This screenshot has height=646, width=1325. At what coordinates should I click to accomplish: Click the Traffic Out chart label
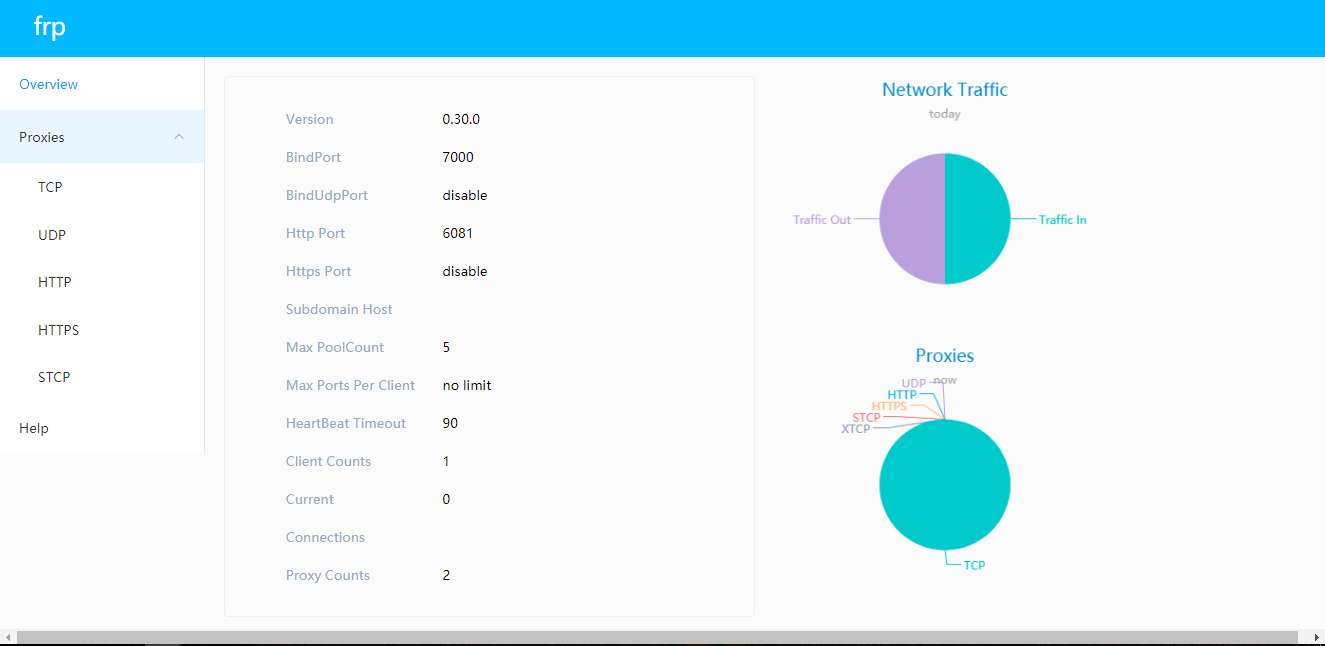(x=821, y=220)
